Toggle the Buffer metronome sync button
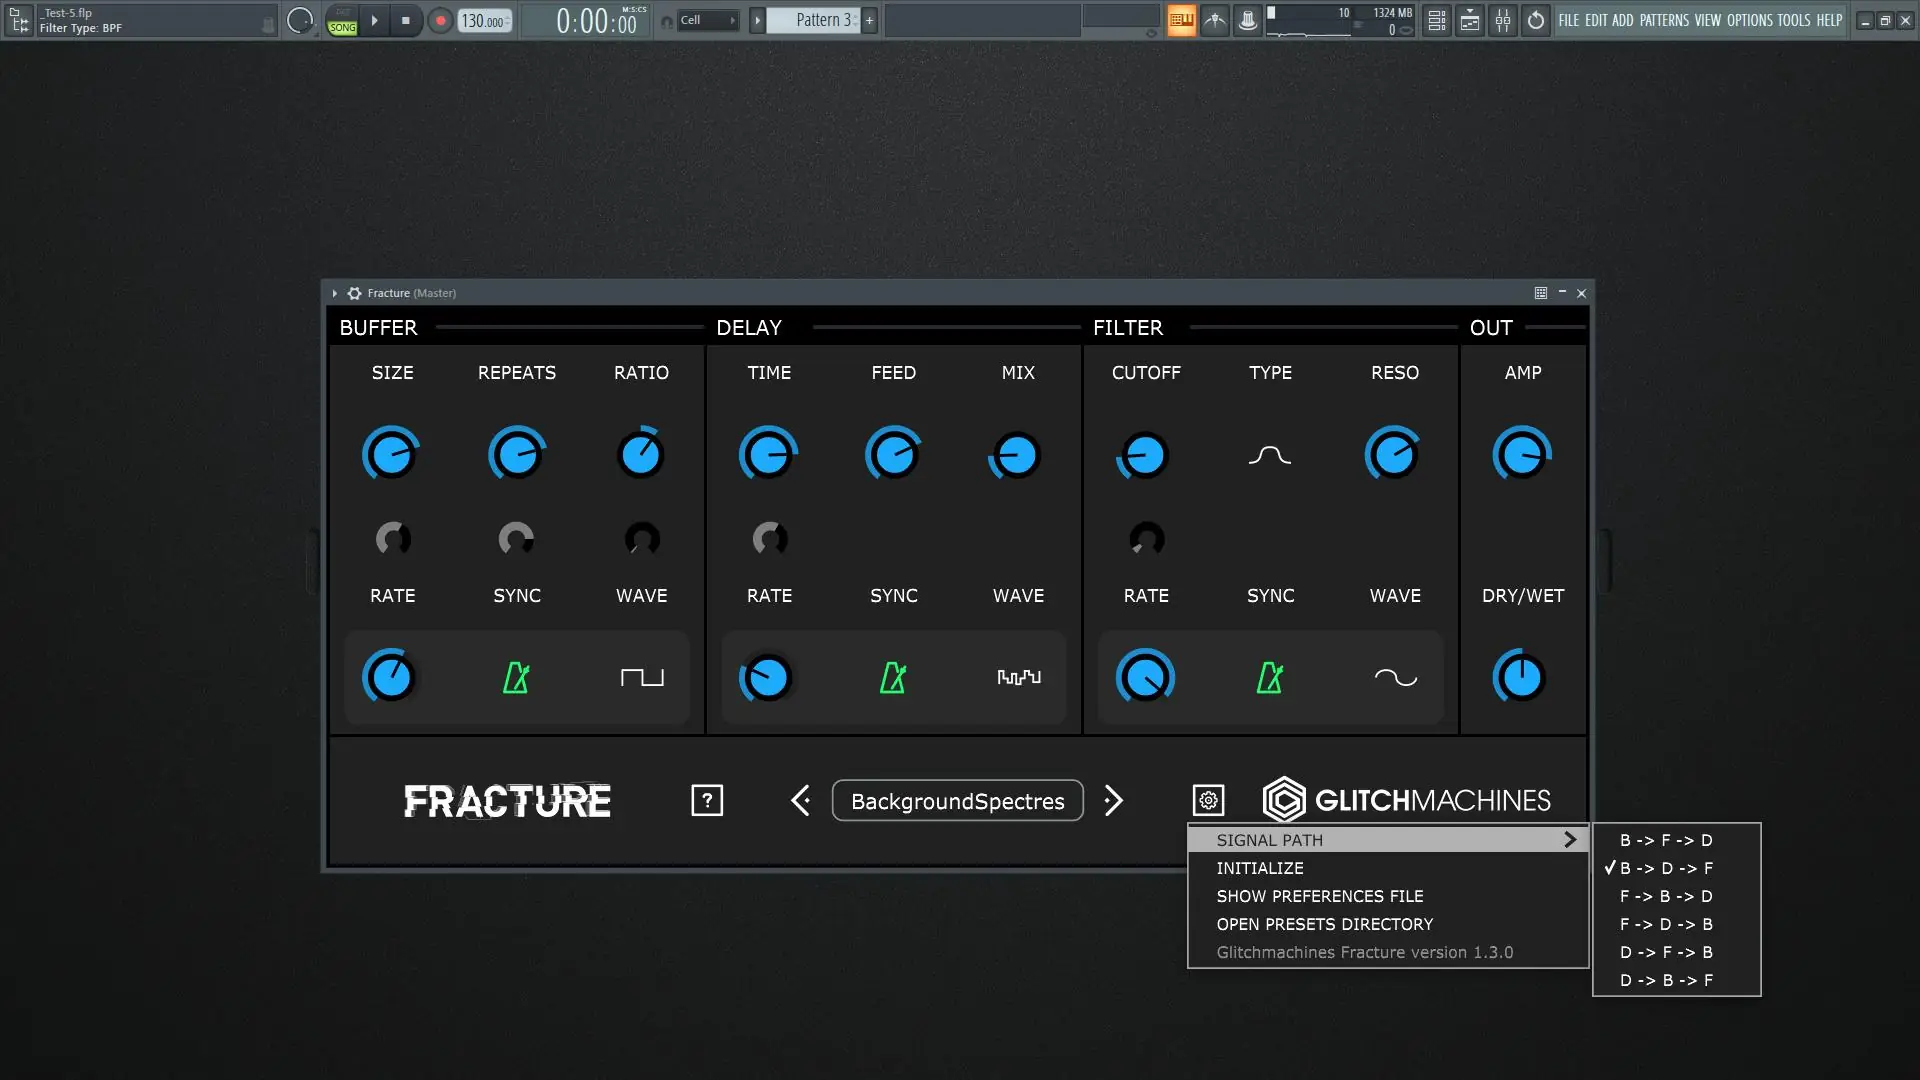The image size is (1920, 1080). tap(516, 678)
